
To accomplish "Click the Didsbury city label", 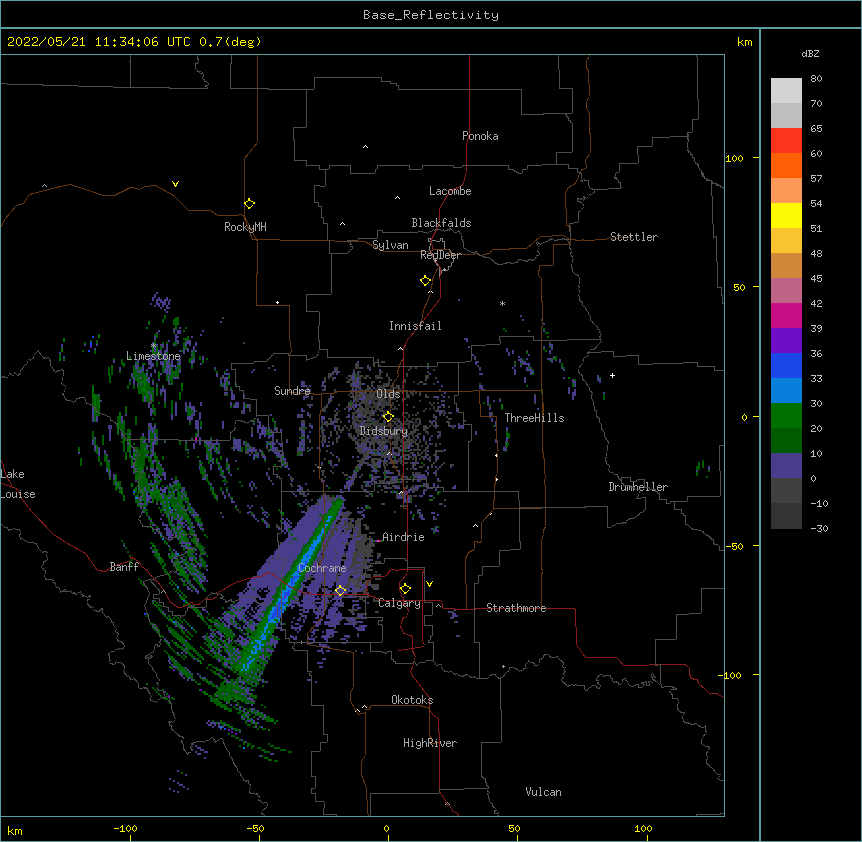I will tap(384, 431).
